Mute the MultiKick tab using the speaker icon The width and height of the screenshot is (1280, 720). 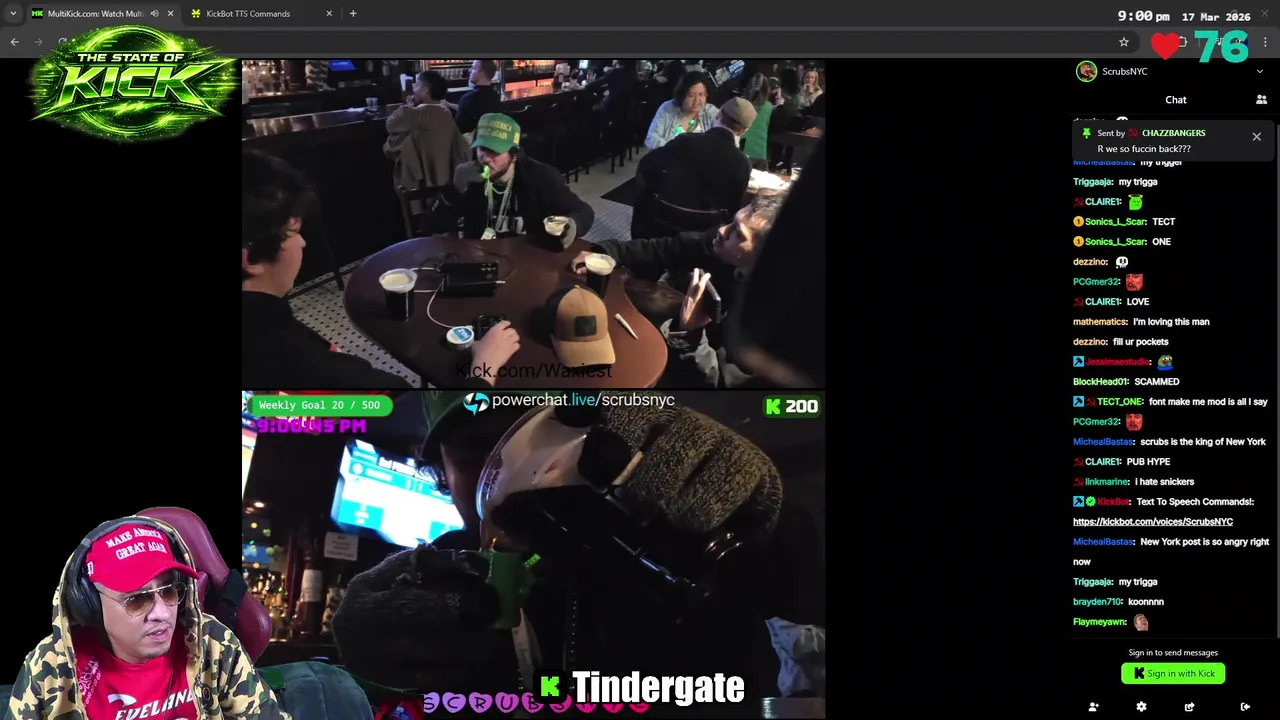tap(154, 14)
